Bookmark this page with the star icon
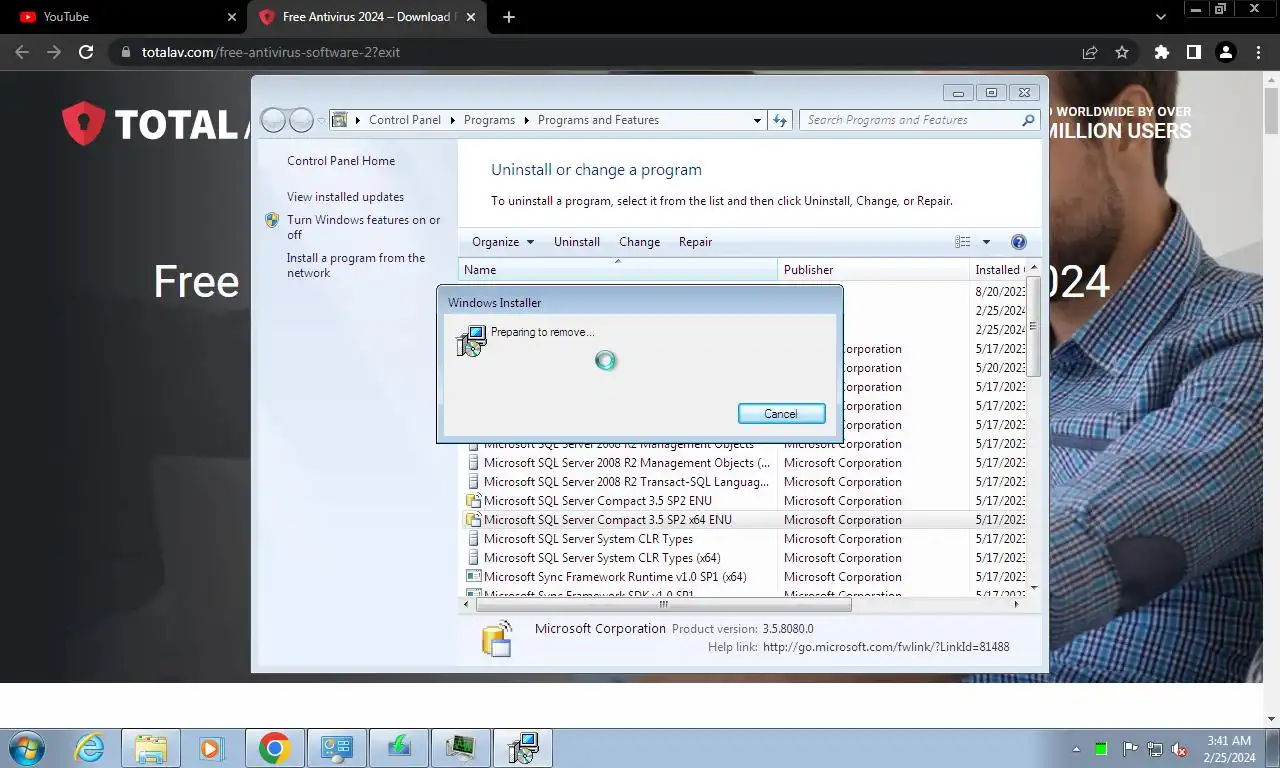The image size is (1280, 768). (x=1122, y=52)
